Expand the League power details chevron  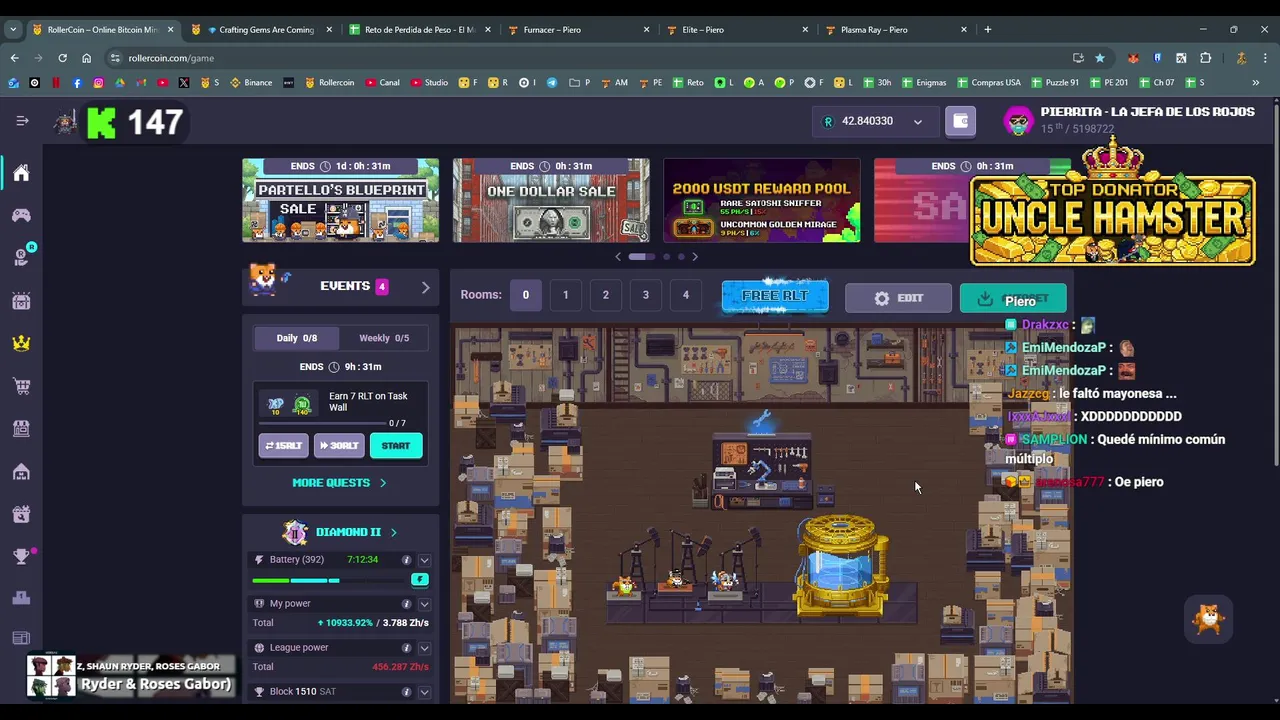(x=424, y=648)
